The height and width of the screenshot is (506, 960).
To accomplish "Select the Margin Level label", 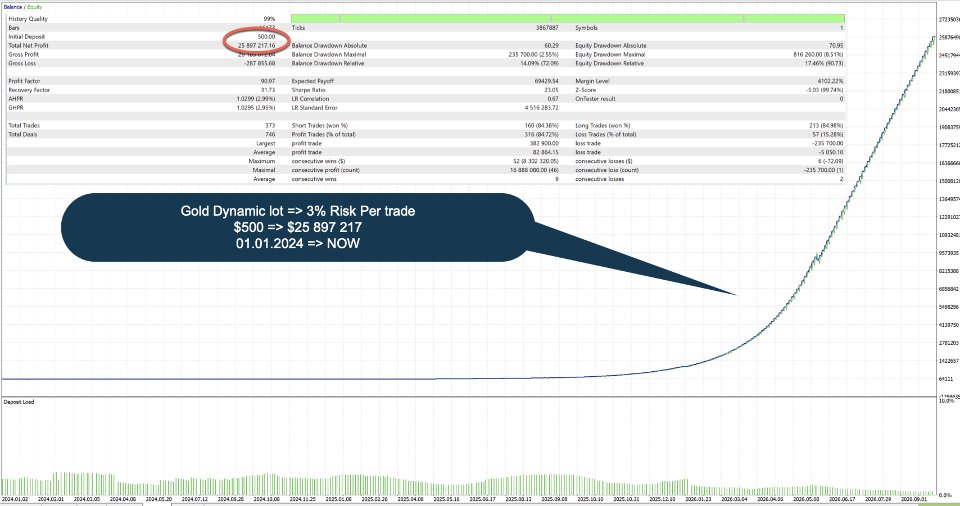I will pos(593,81).
